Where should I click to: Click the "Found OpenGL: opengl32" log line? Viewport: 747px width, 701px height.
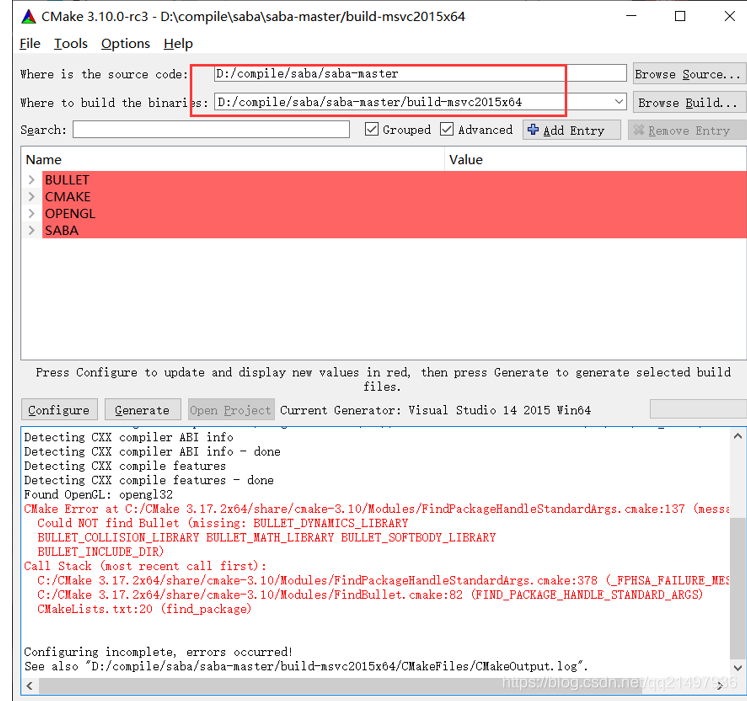(99, 494)
